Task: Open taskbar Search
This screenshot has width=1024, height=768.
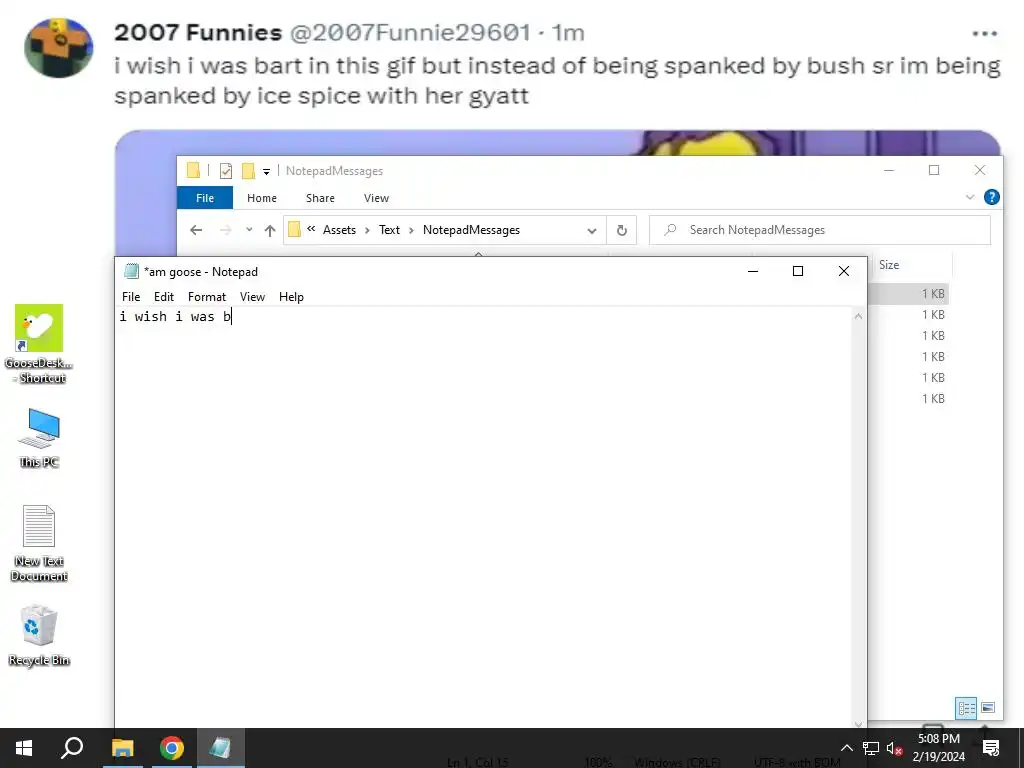Action: click(x=72, y=748)
